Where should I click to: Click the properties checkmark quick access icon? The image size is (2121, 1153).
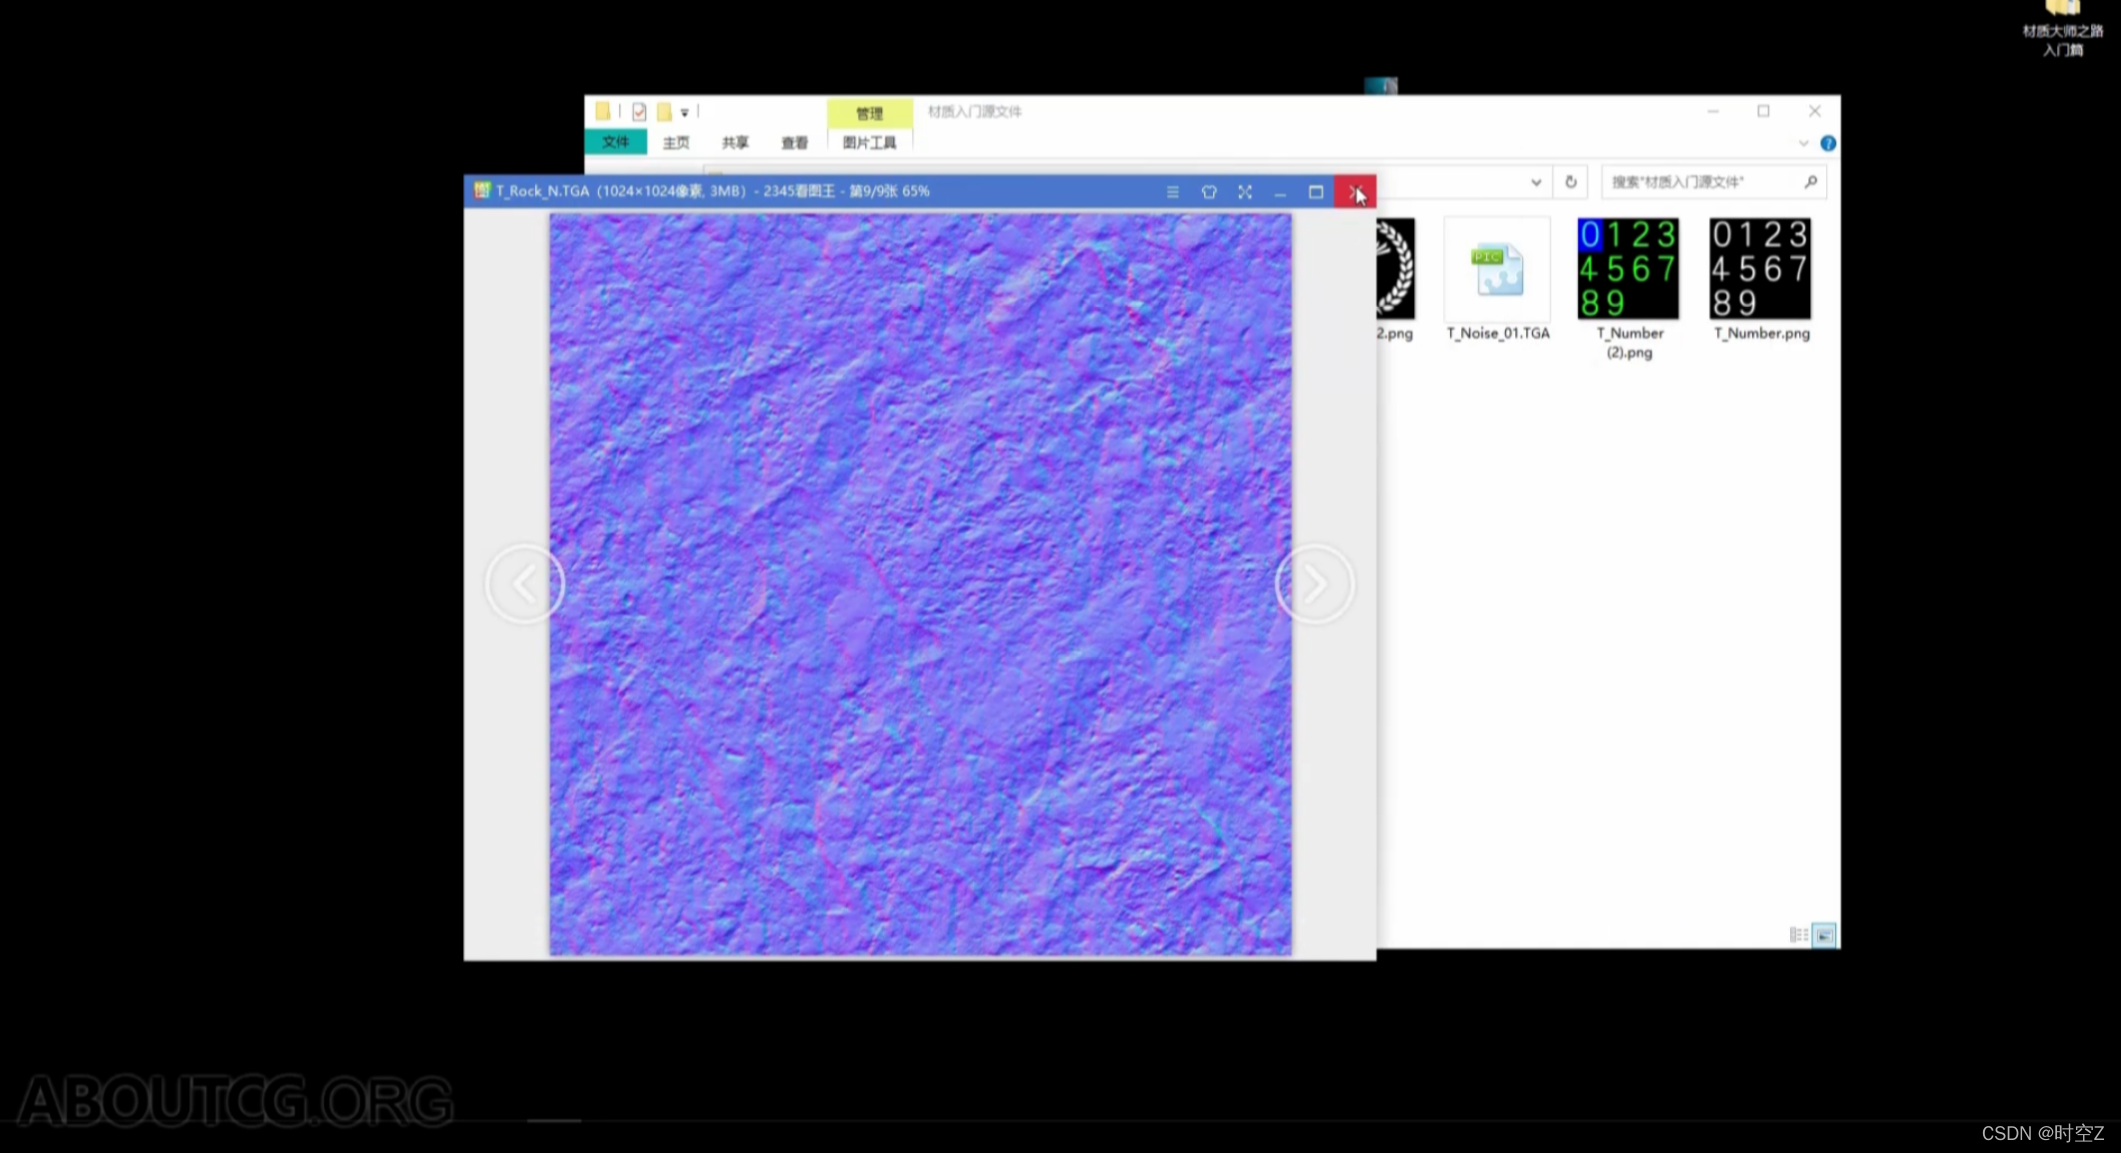pyautogui.click(x=639, y=112)
